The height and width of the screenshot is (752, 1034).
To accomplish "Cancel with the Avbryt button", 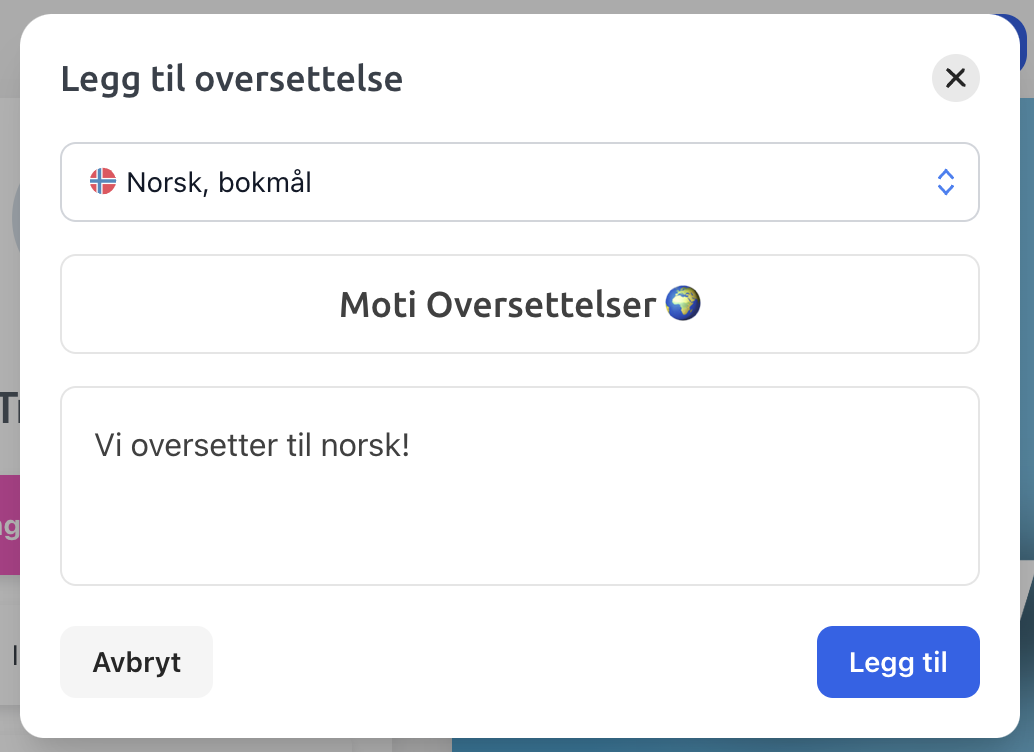I will 137,662.
